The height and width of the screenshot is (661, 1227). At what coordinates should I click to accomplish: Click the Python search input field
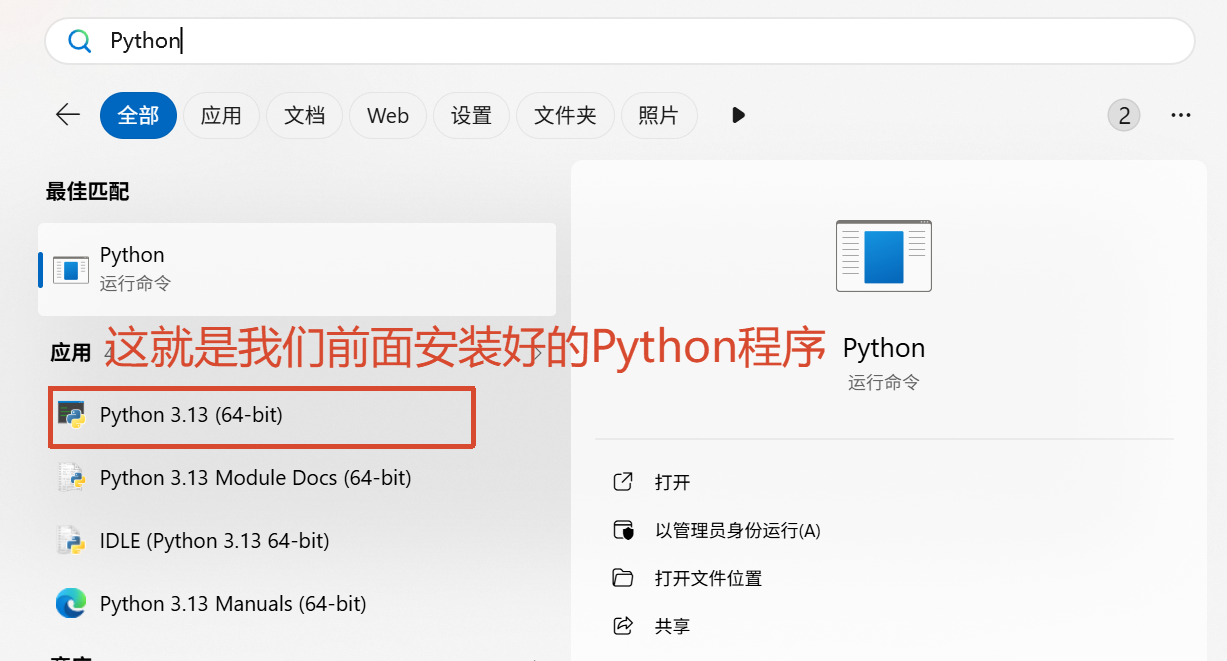tap(620, 41)
